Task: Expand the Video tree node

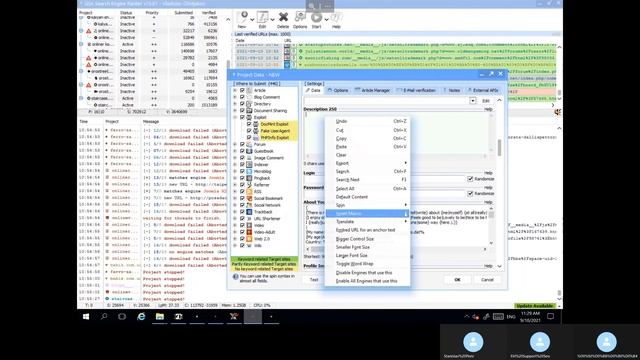Action: (235, 225)
